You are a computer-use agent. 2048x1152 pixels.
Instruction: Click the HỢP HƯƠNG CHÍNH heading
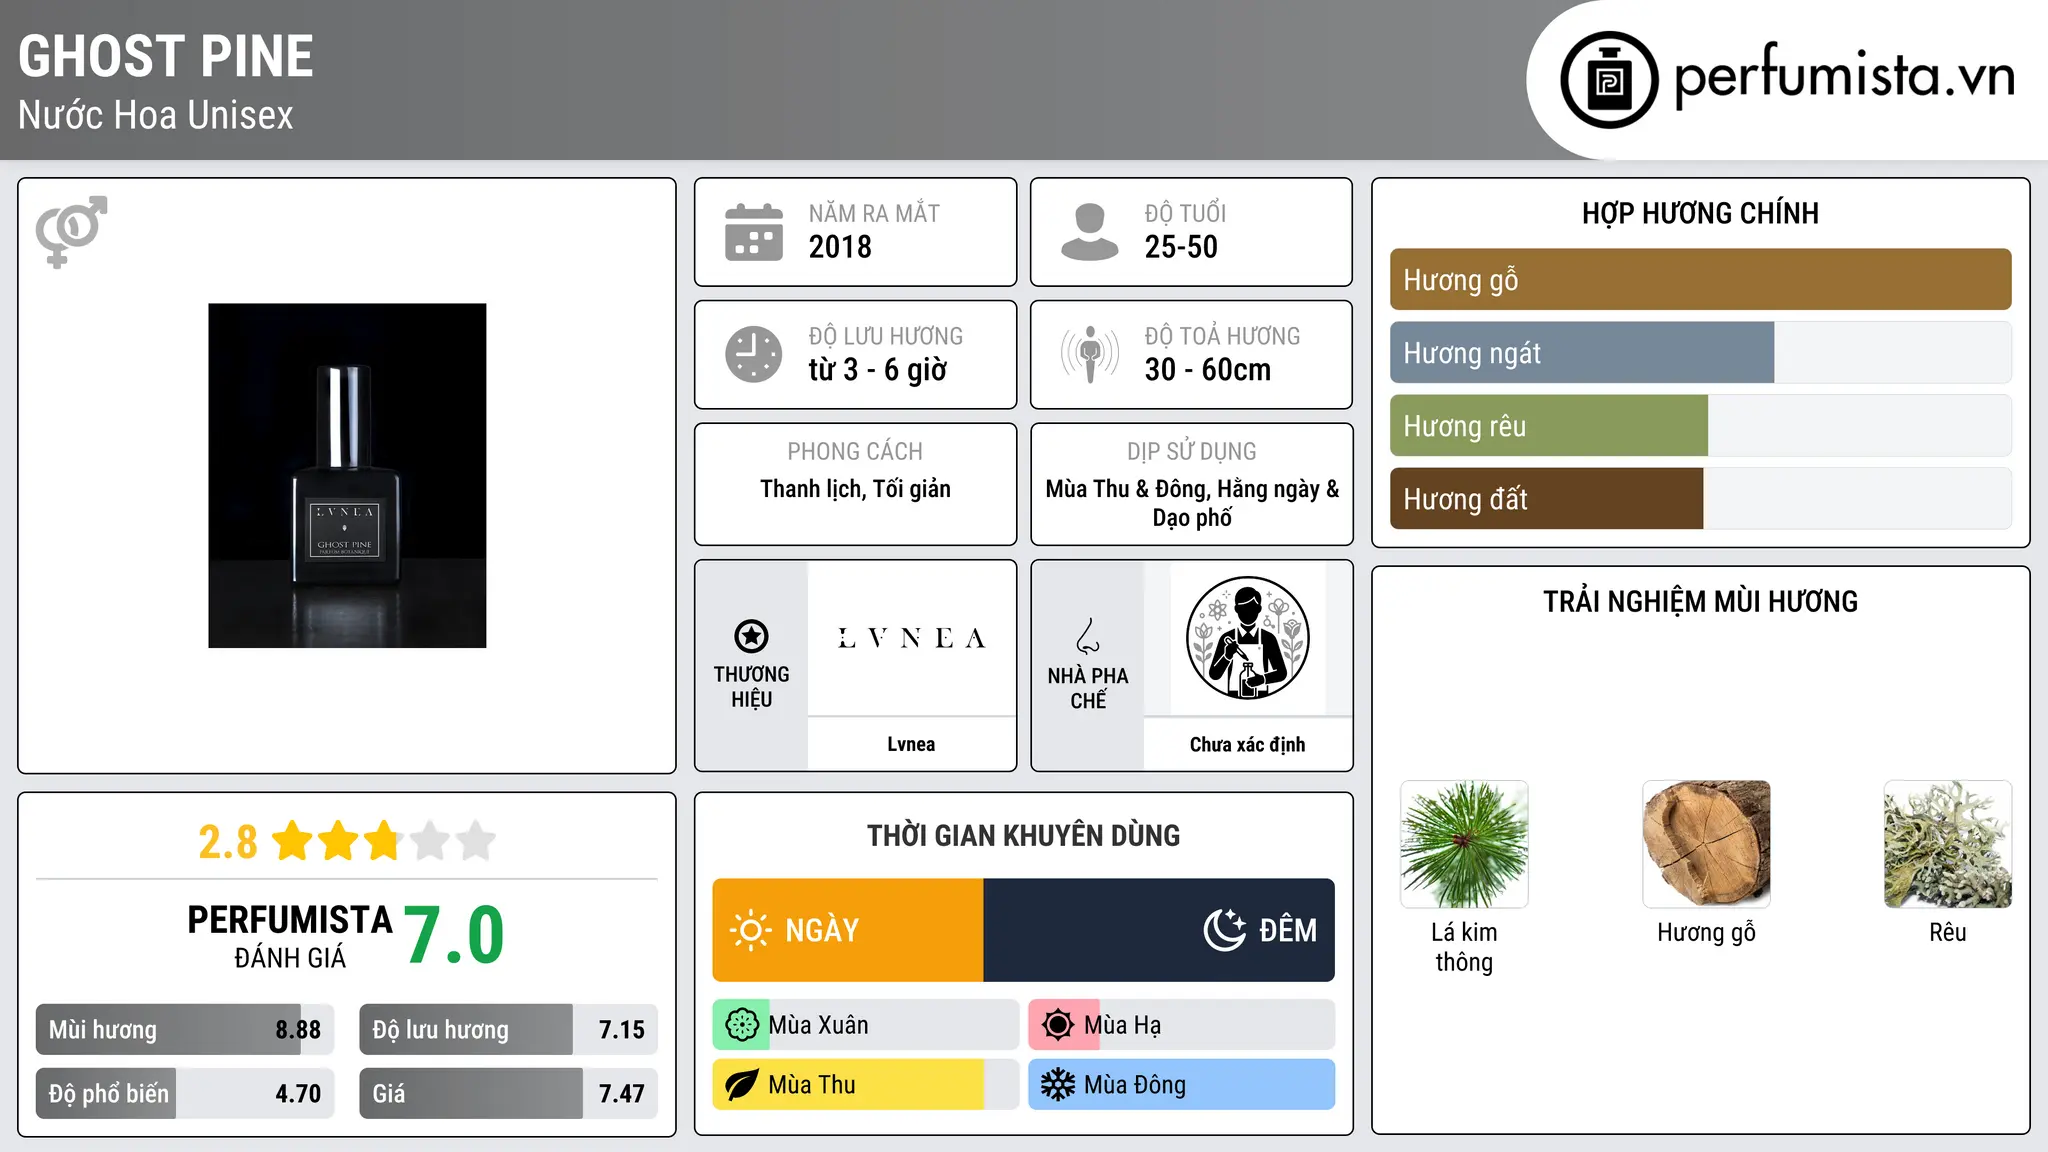(x=1700, y=213)
